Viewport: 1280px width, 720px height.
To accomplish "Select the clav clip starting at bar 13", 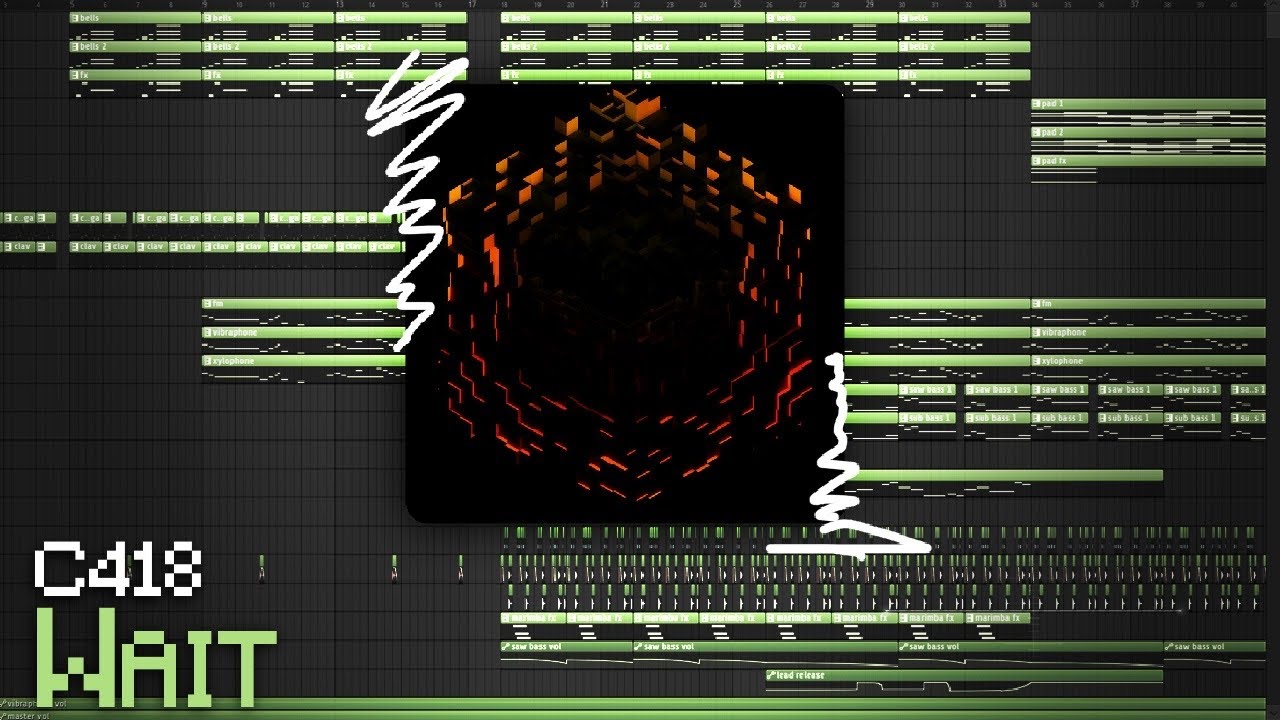I will [351, 247].
